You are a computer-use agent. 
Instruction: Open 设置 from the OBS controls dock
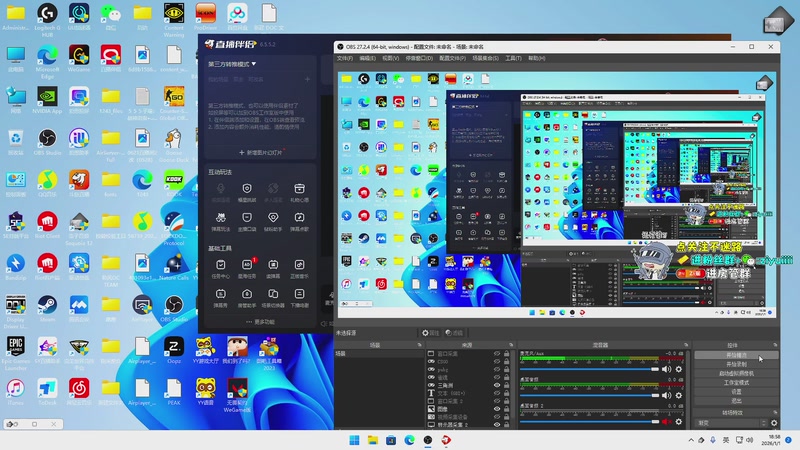736,392
